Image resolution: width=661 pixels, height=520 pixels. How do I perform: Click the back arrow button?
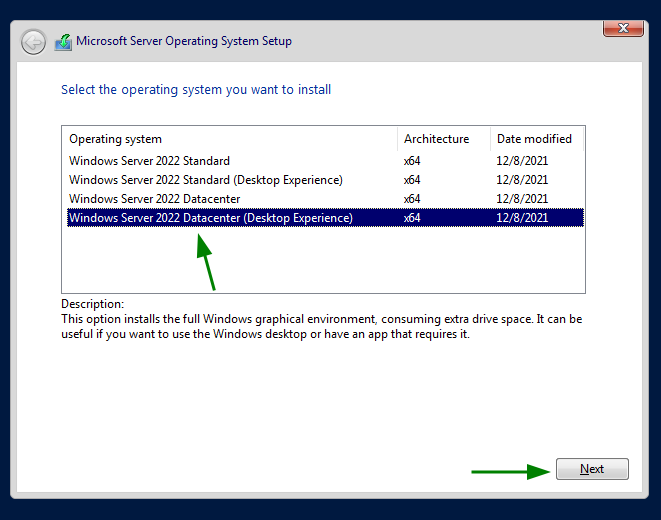pyautogui.click(x=33, y=42)
